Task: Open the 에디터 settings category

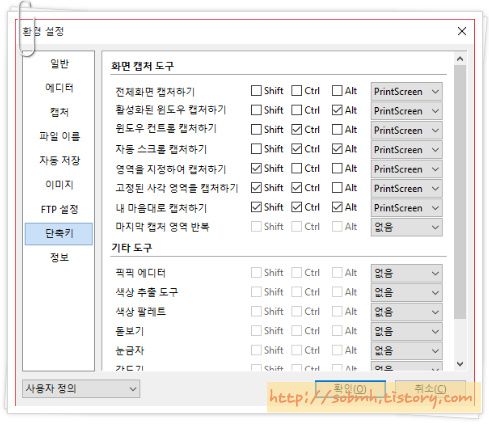Action: click(59, 88)
